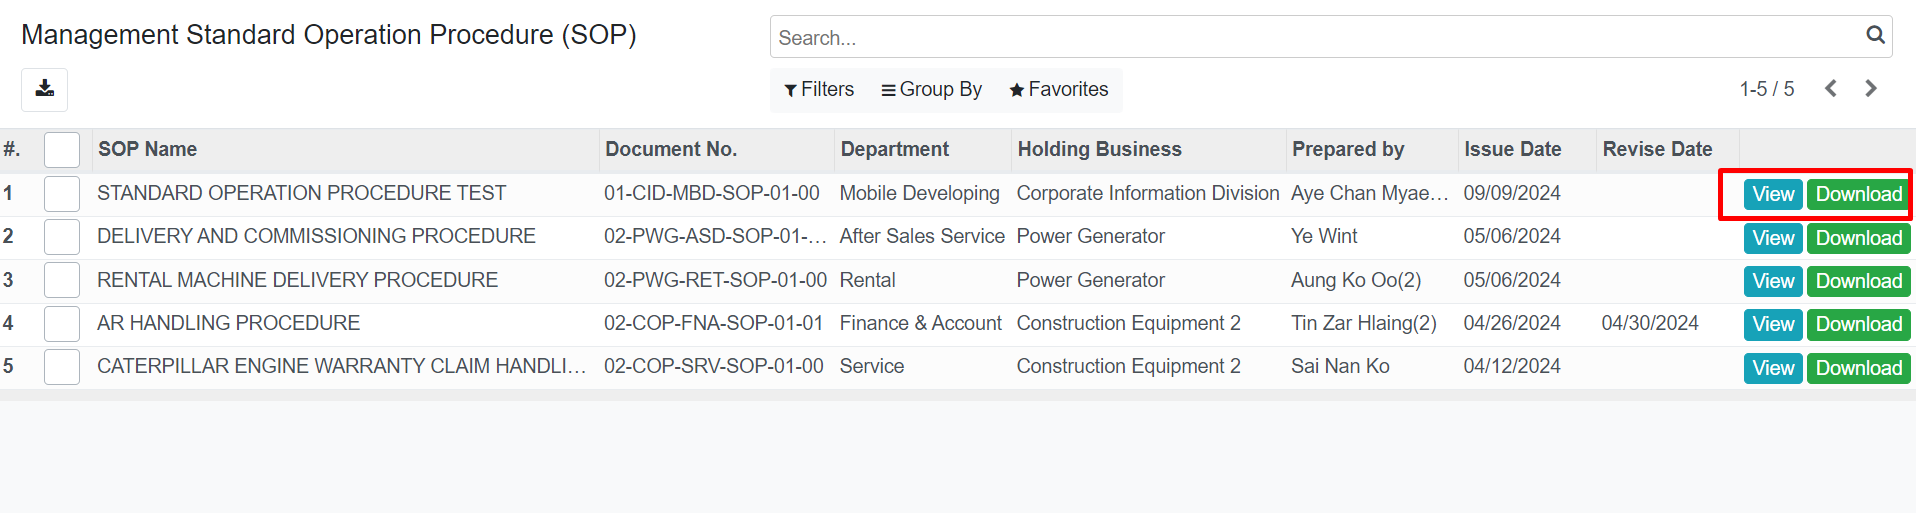This screenshot has width=1916, height=513.
Task: Open the RENTAL MACHINE DELIVERY PROCEDURE record
Action: tap(297, 280)
